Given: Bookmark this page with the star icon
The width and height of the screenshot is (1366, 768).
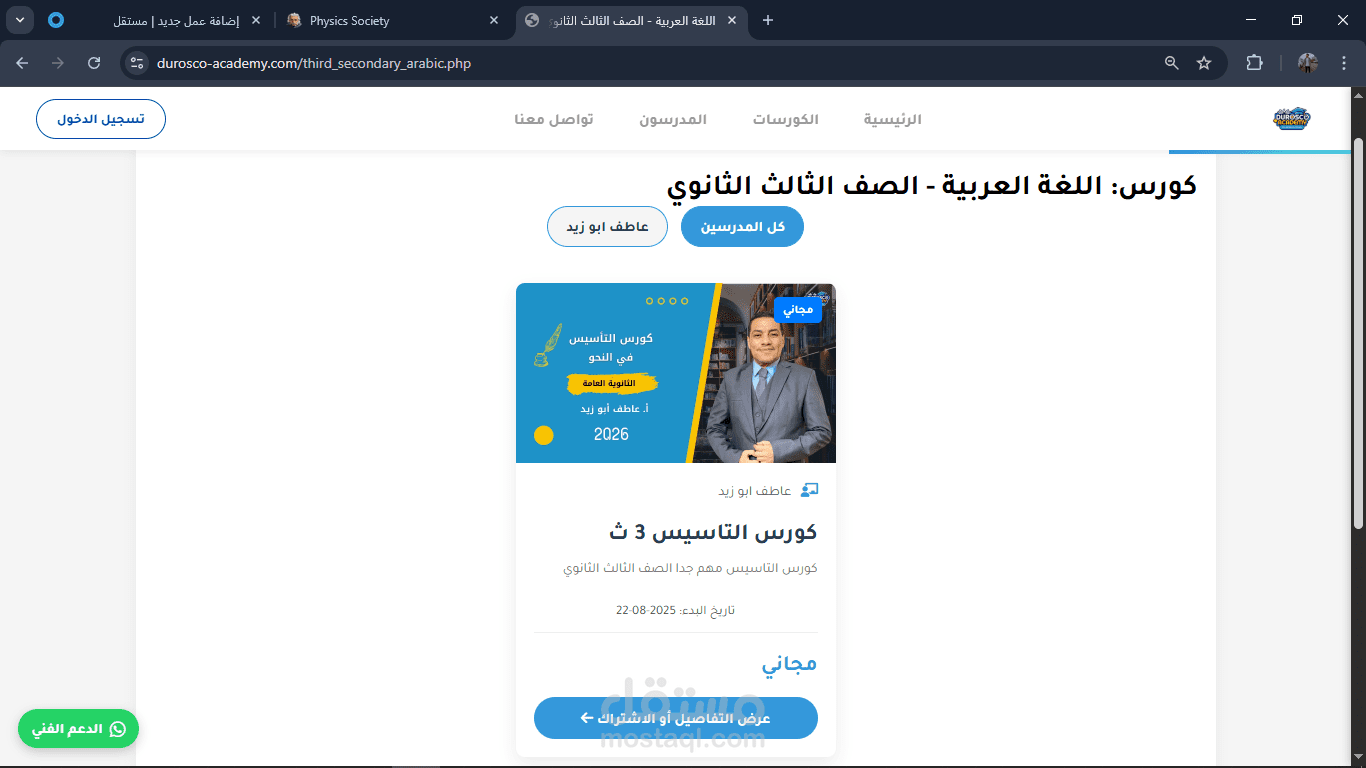Looking at the screenshot, I should point(1204,63).
